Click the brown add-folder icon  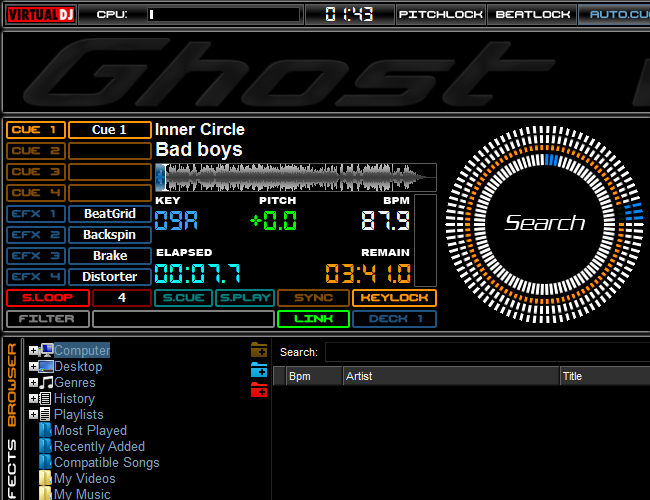pos(259,350)
